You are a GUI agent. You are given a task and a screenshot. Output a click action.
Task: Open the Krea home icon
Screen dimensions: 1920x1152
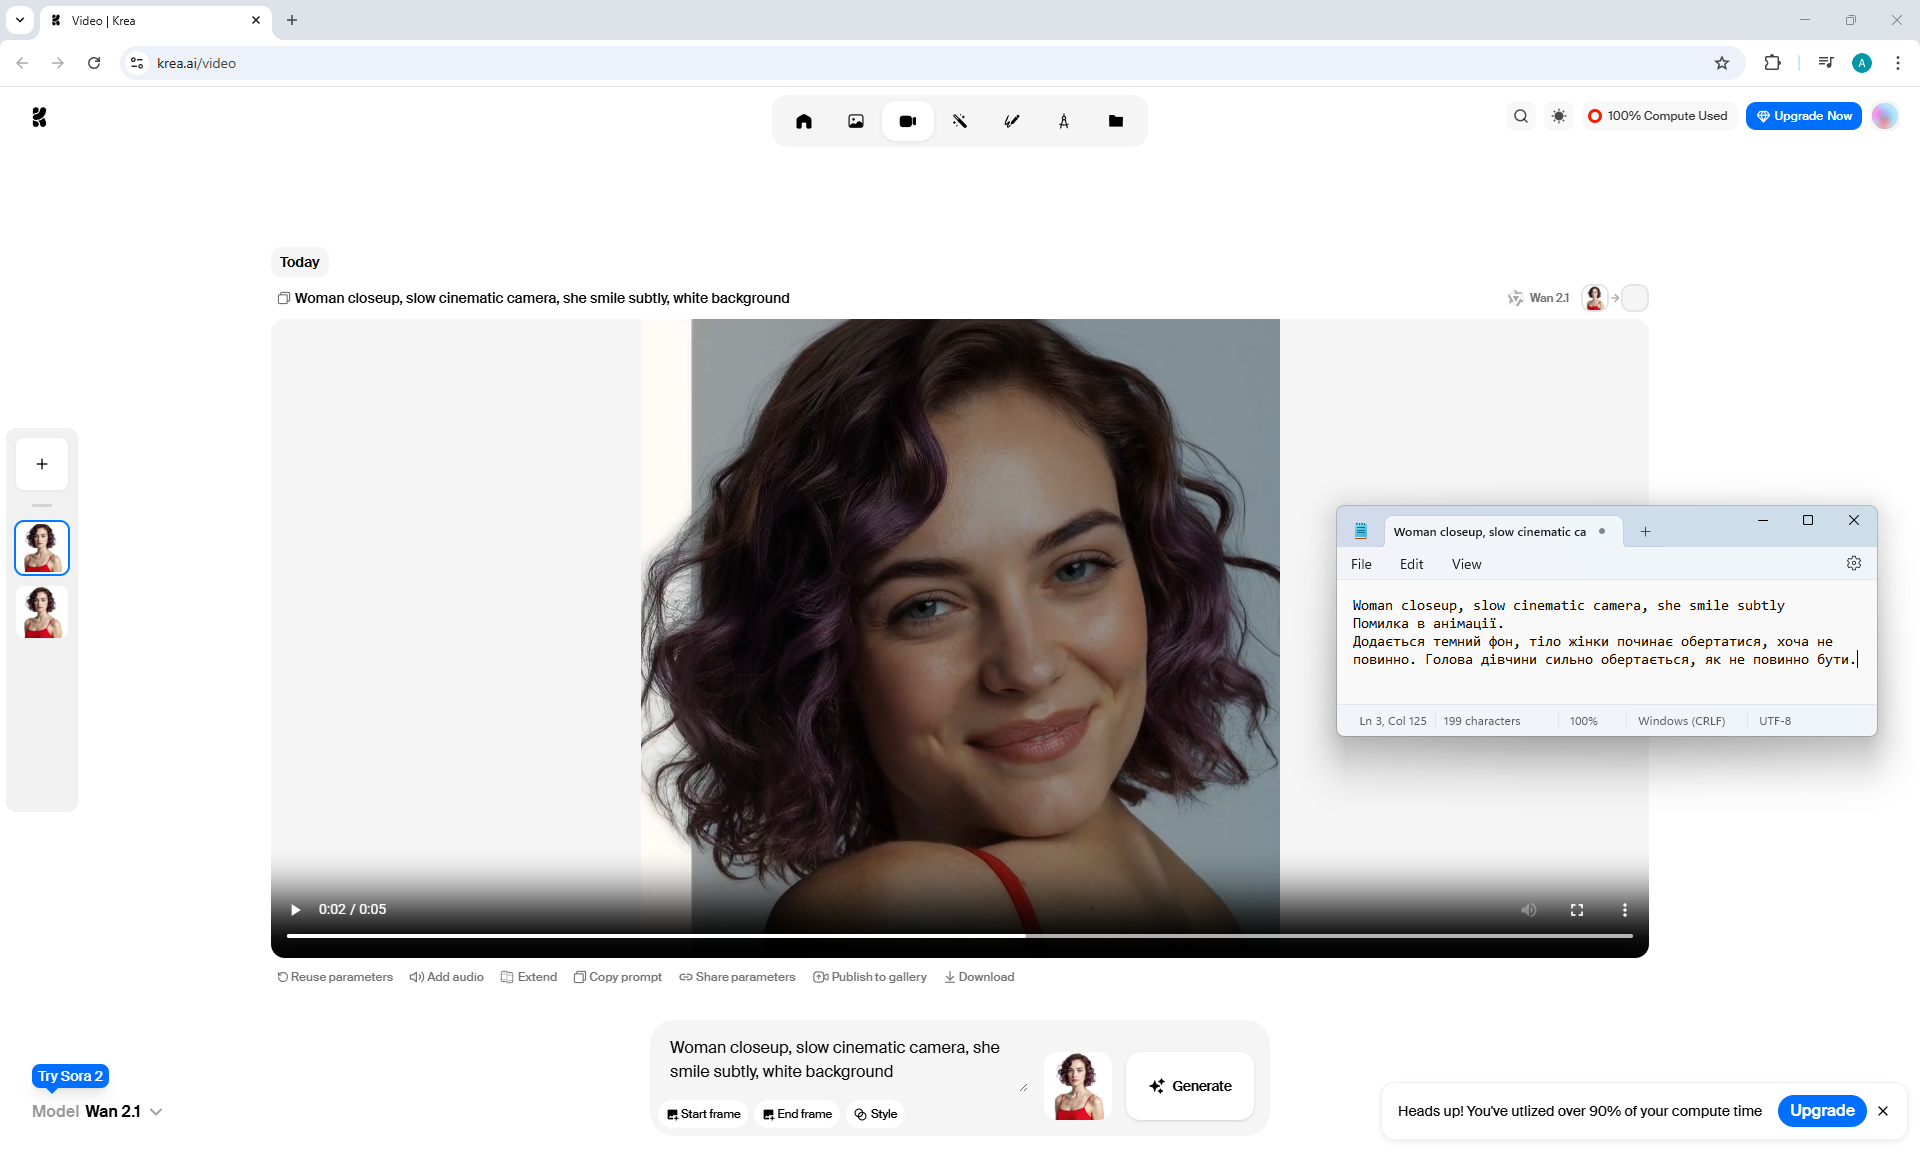803,121
